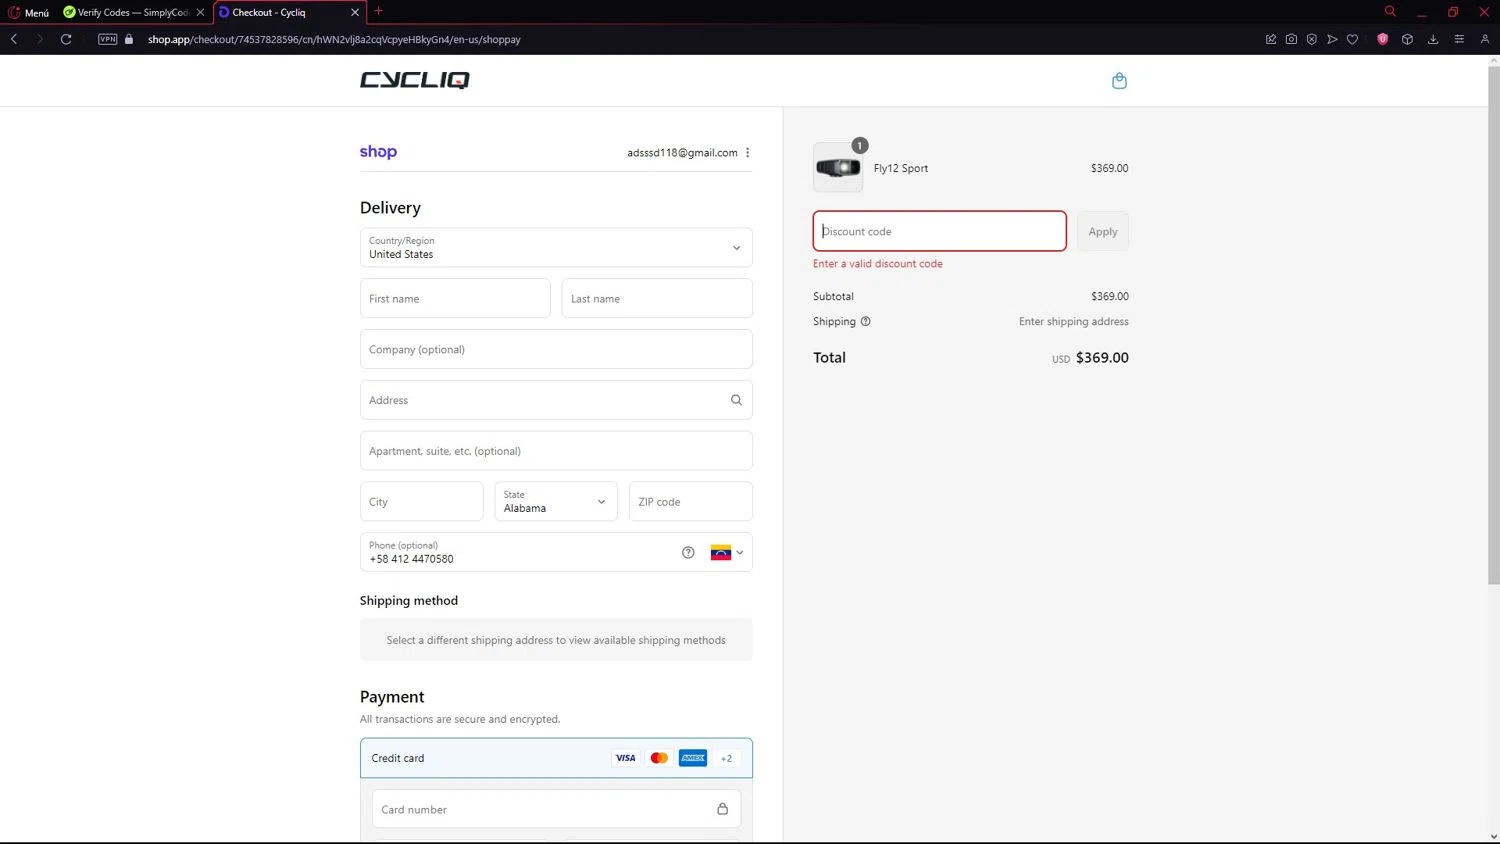Click the Visa card logo

[625, 758]
